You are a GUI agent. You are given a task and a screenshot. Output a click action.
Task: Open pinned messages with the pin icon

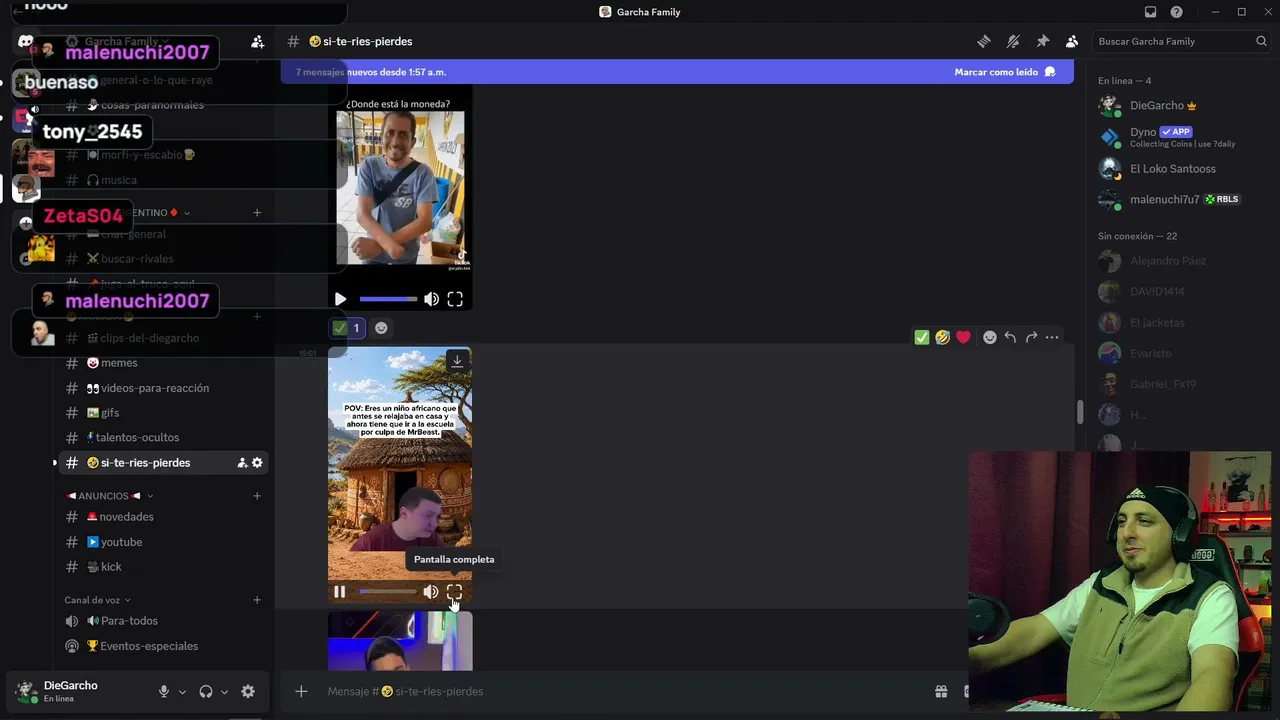pos(1043,41)
